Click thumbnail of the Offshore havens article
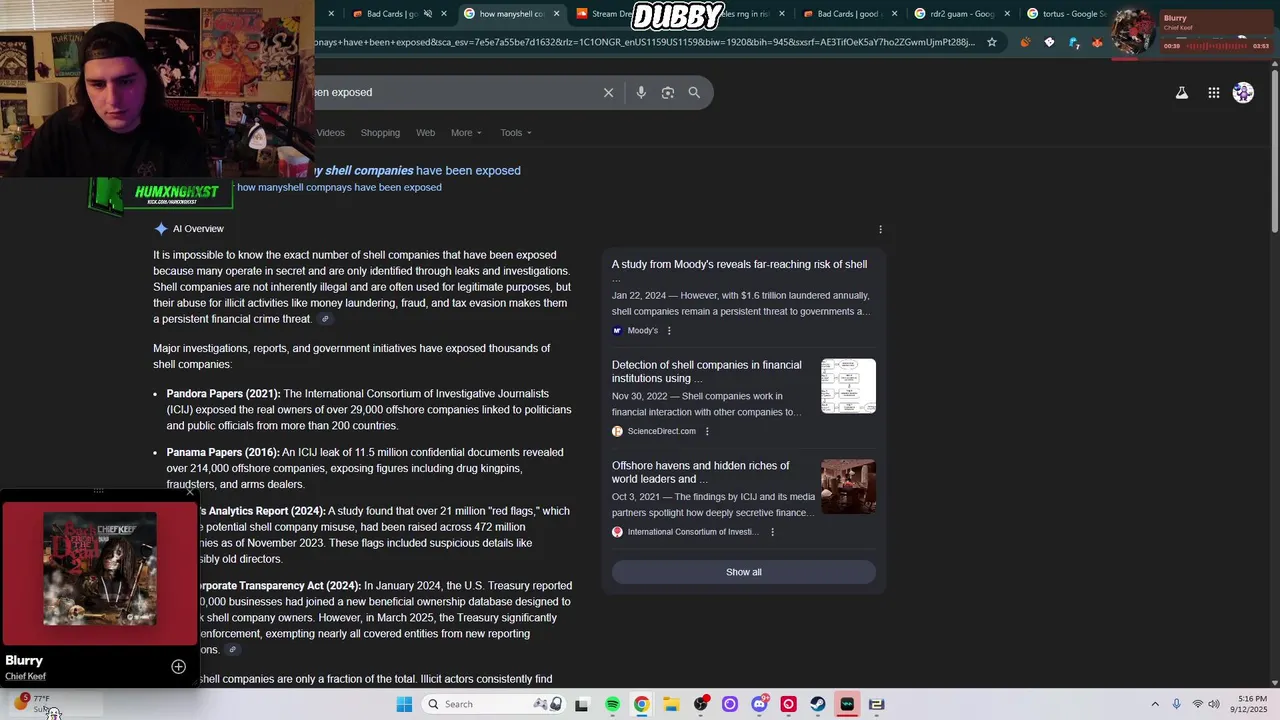 coord(848,486)
